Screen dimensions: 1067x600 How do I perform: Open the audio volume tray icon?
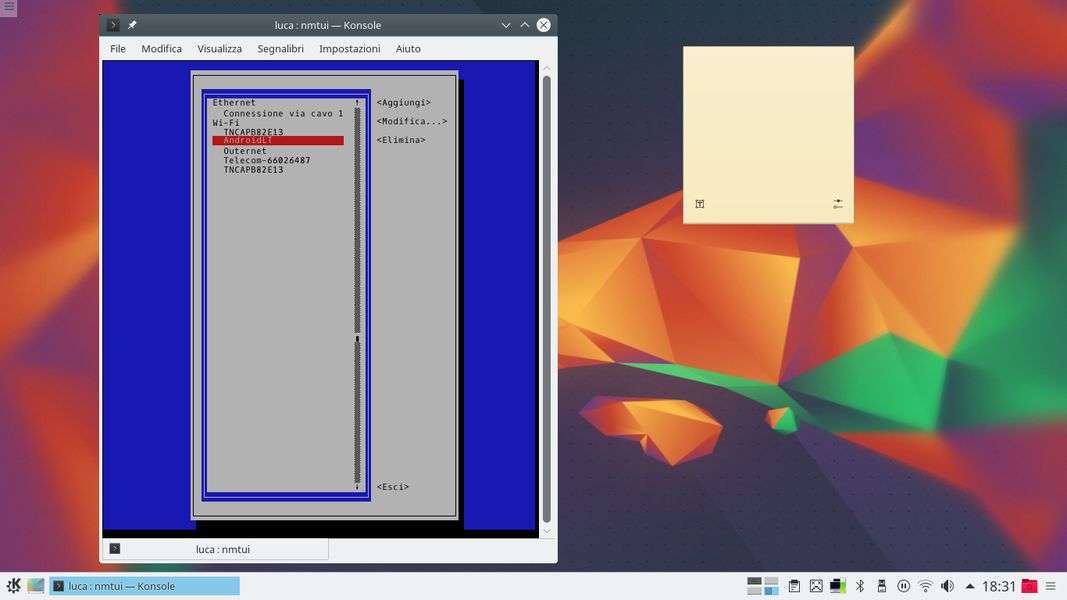pos(947,586)
